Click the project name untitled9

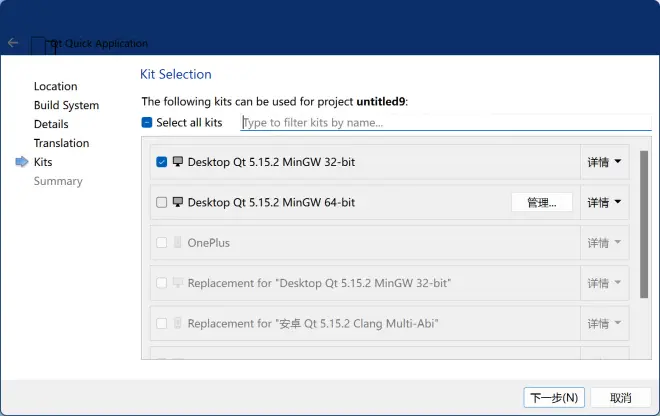(x=381, y=101)
